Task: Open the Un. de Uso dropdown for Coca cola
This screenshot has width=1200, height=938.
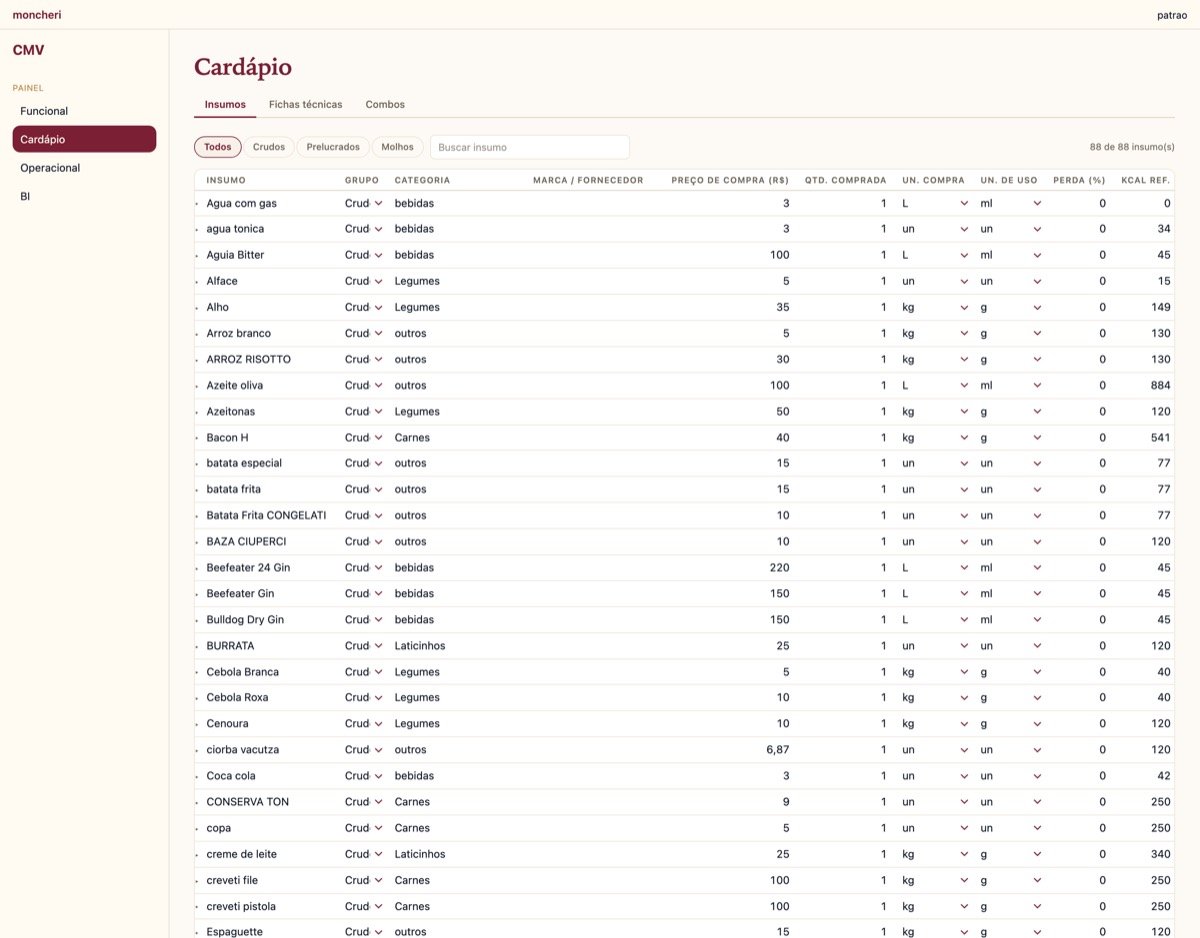Action: point(1011,776)
